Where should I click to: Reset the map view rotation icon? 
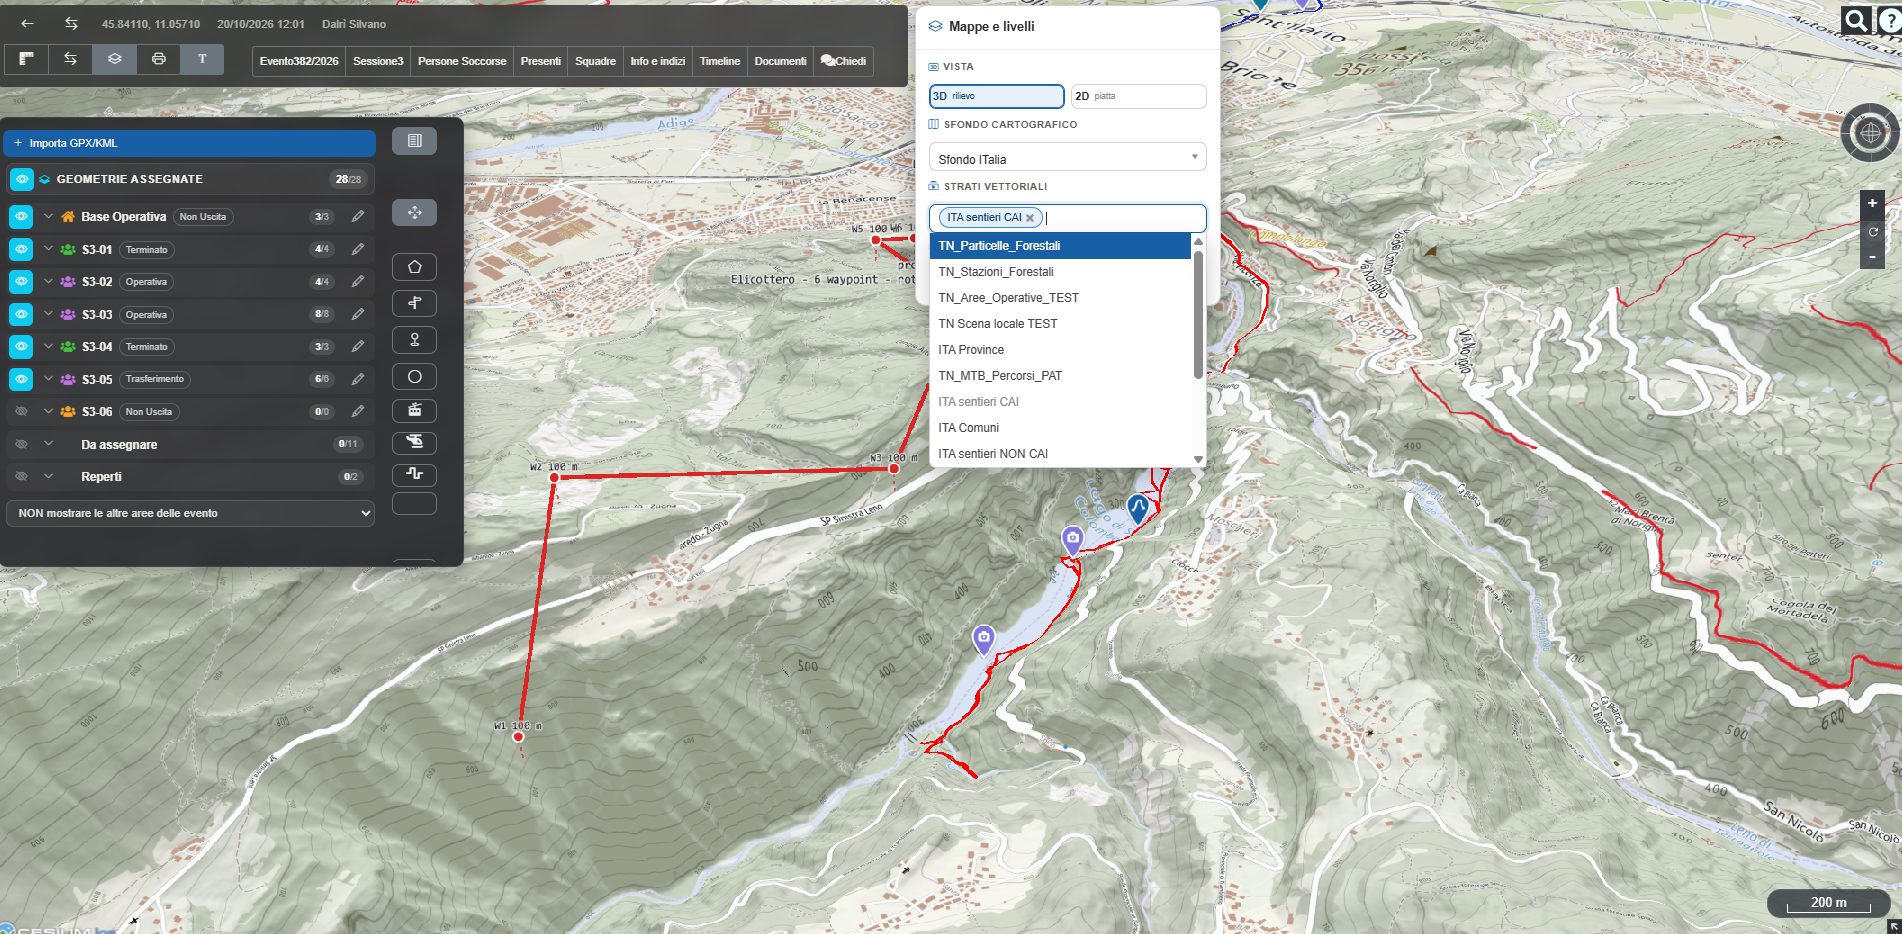point(1872,231)
